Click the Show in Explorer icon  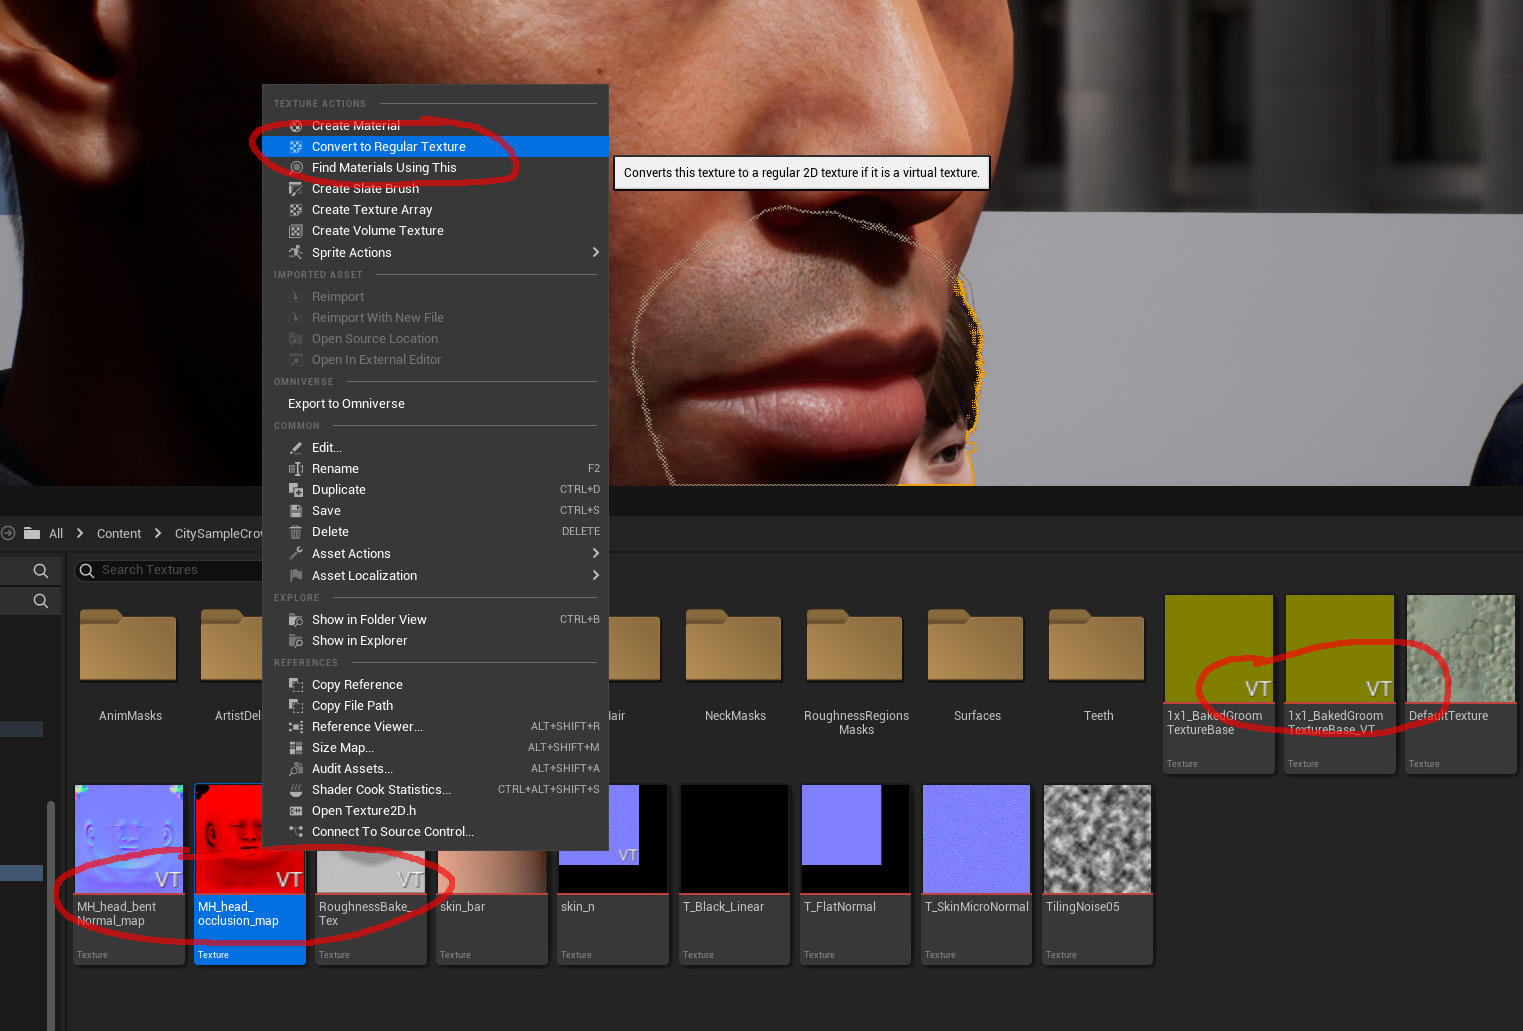296,641
